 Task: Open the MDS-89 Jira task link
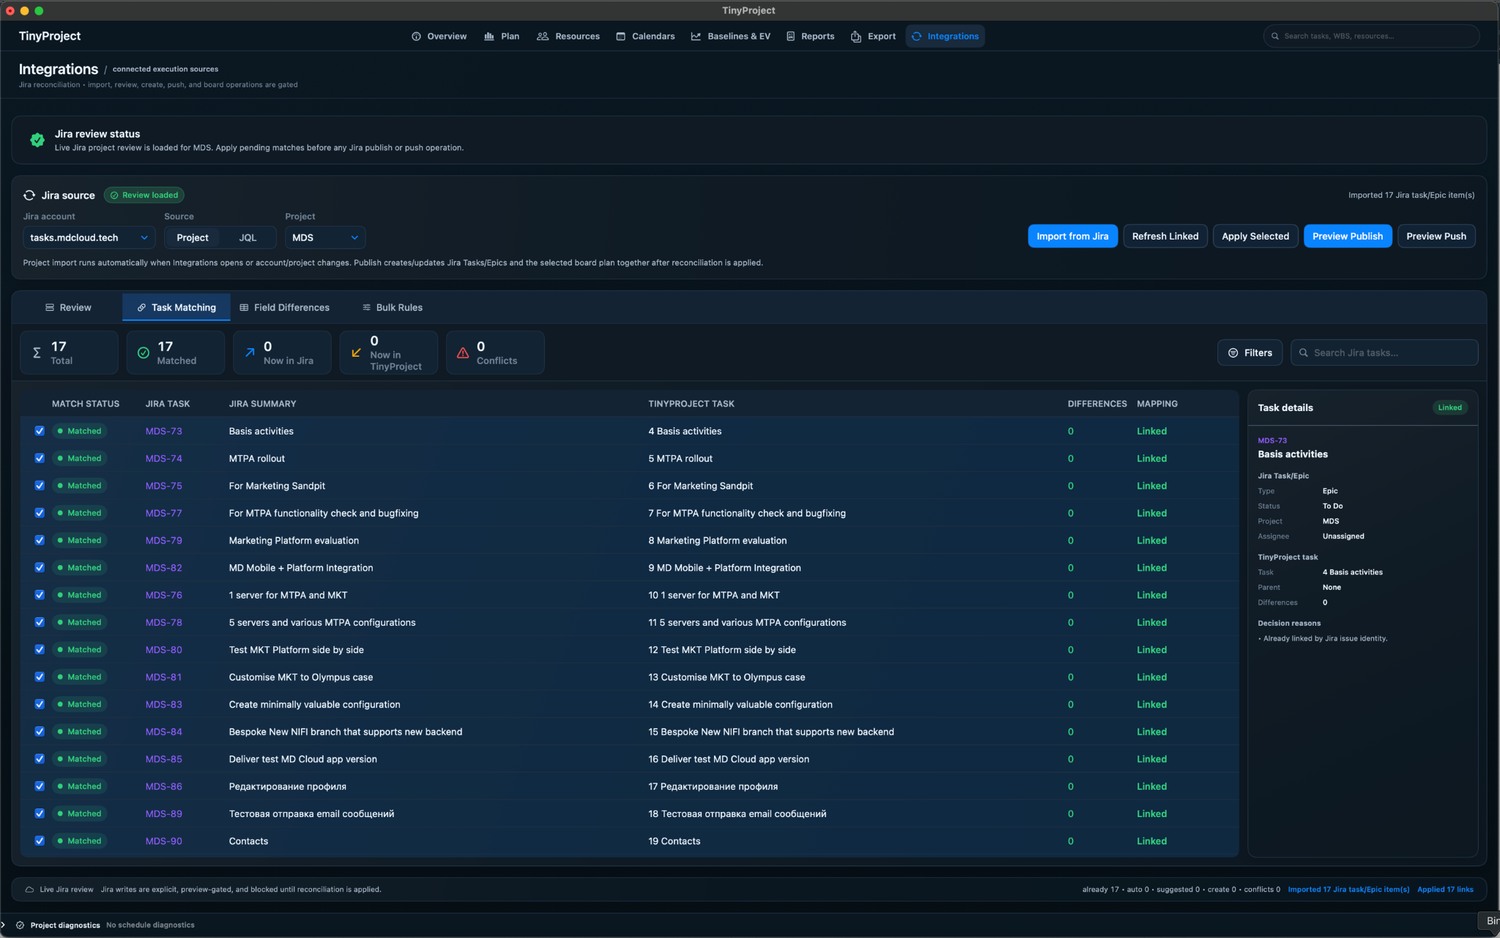point(163,814)
